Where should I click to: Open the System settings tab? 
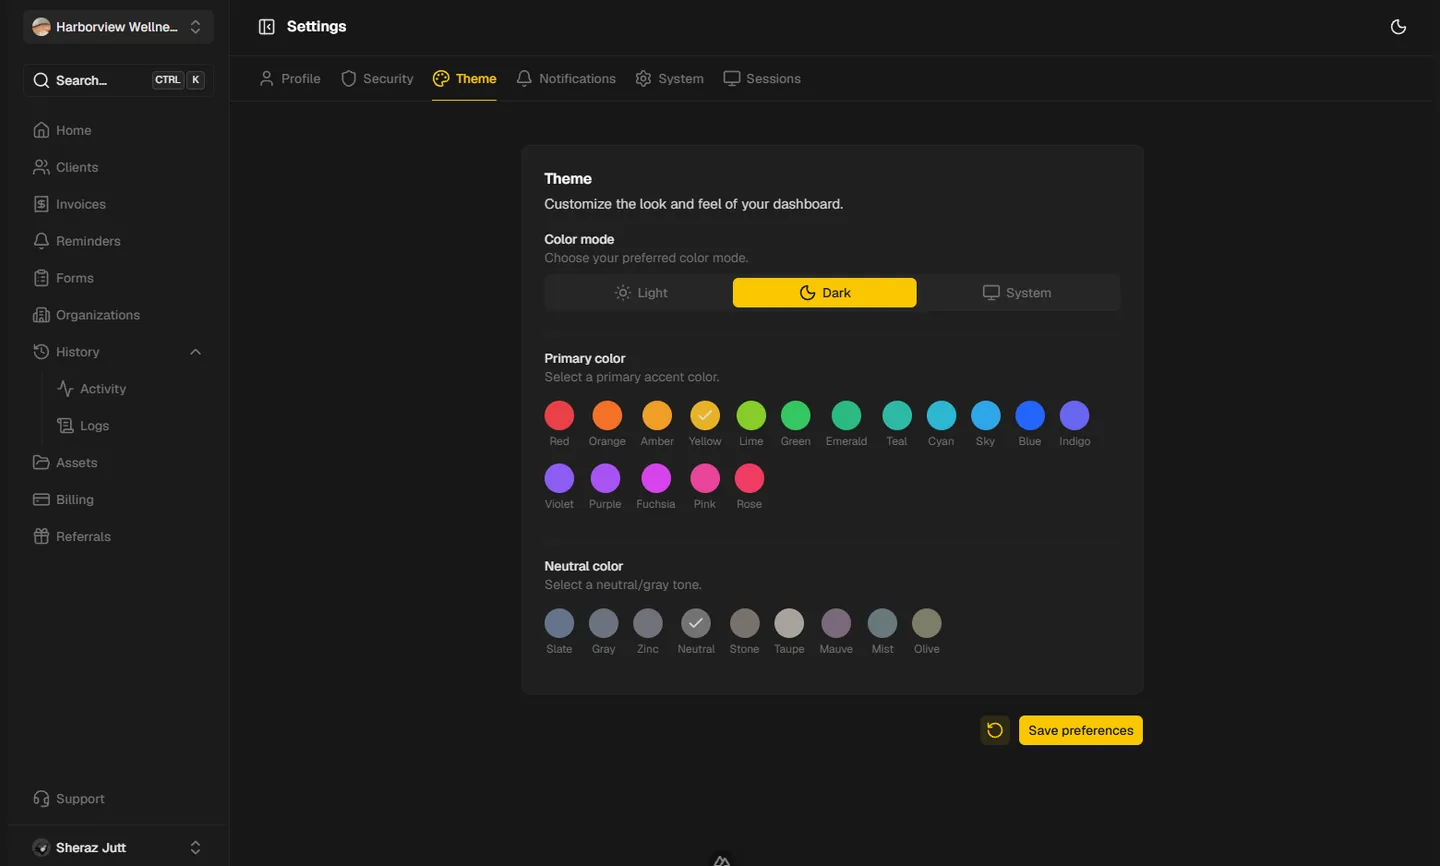tap(670, 79)
